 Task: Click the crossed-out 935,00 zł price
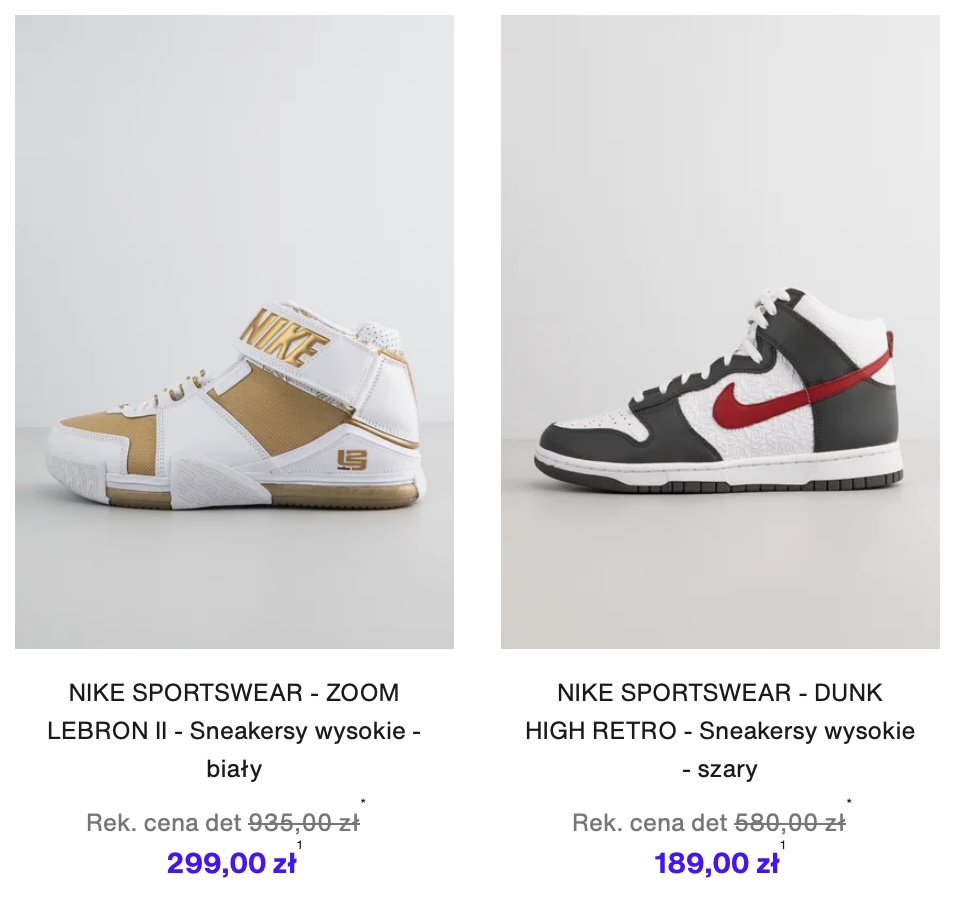click(304, 823)
